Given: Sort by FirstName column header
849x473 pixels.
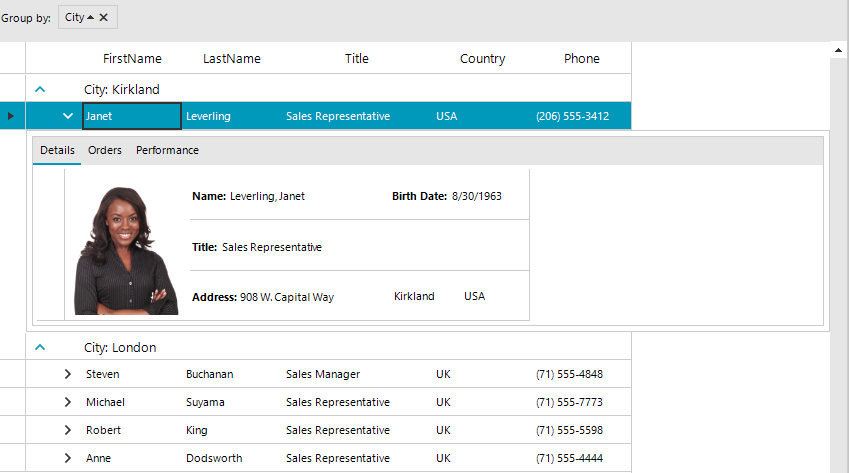Looking at the screenshot, I should pos(132,58).
